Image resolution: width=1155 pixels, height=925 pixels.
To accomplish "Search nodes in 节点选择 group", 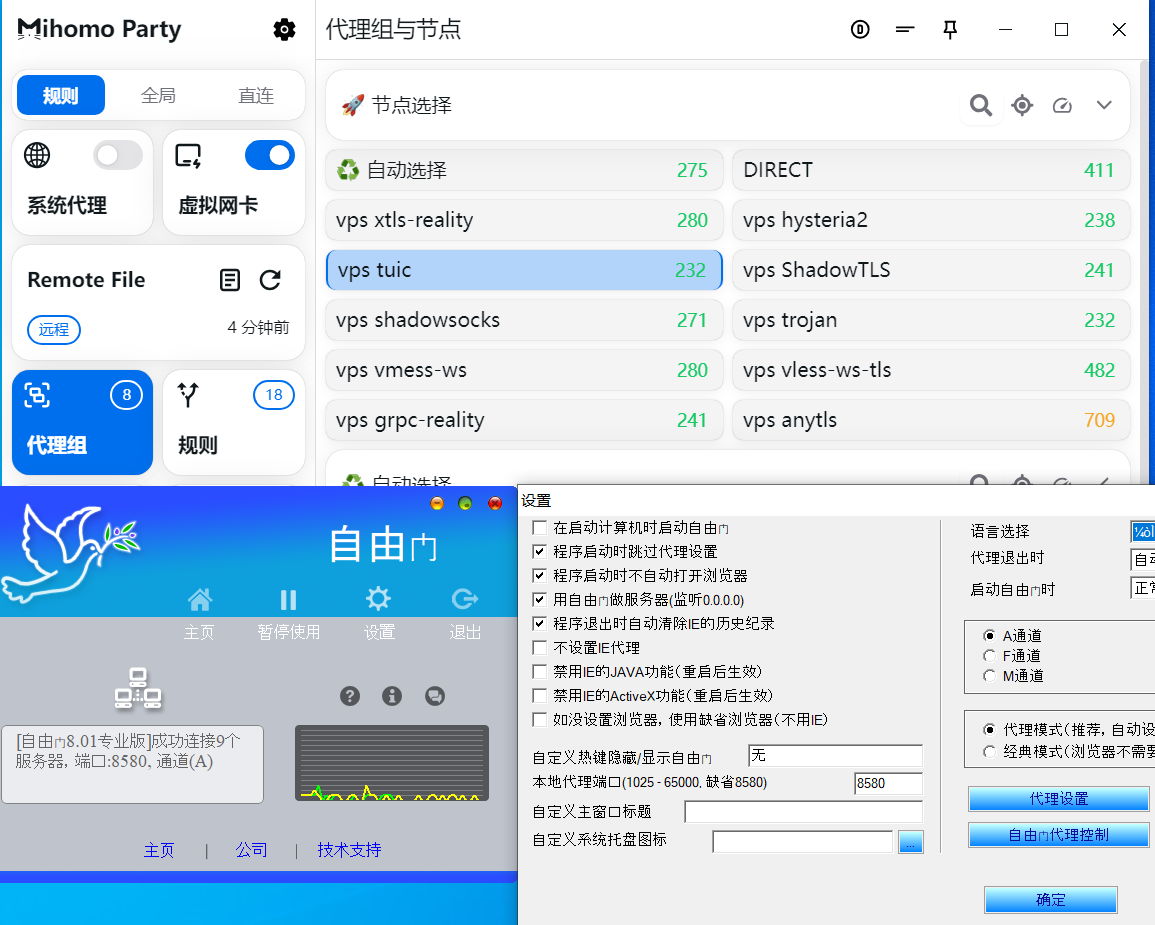I will pos(980,105).
